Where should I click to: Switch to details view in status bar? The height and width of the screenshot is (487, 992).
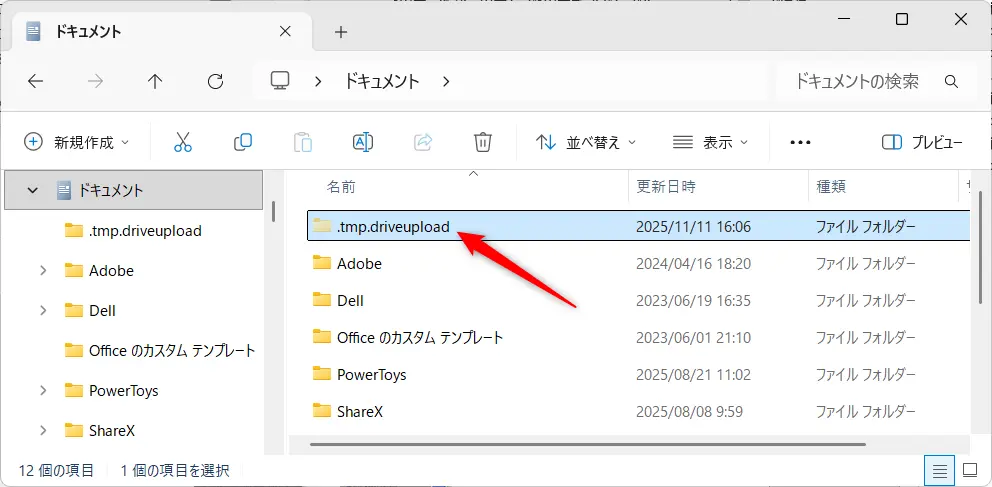pyautogui.click(x=939, y=469)
